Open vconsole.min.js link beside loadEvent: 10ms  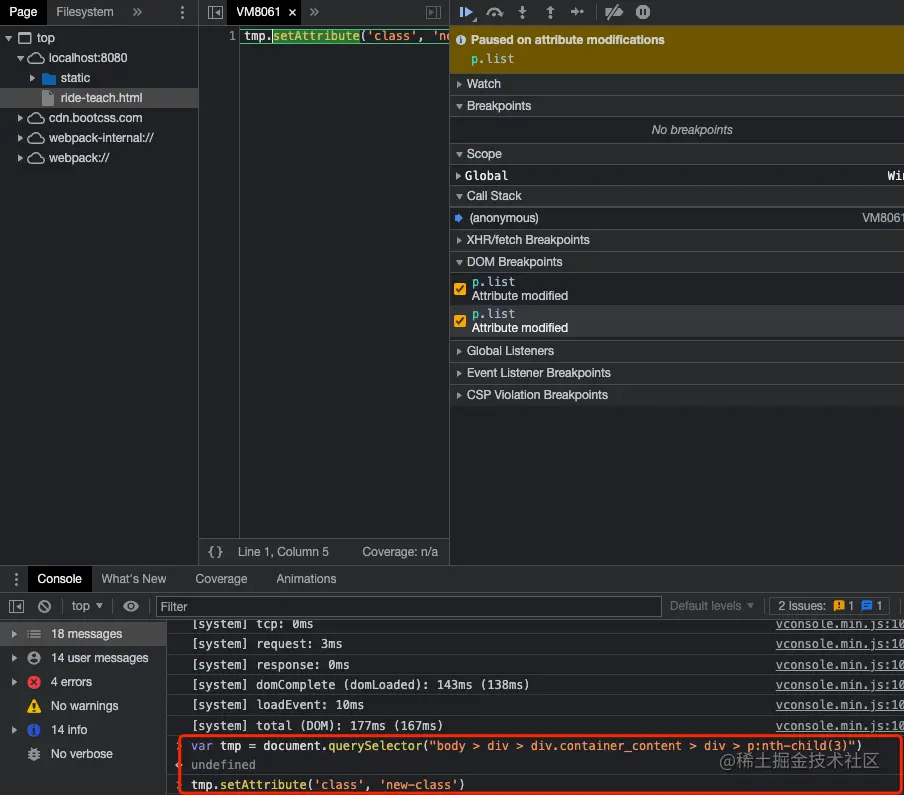[x=839, y=705]
